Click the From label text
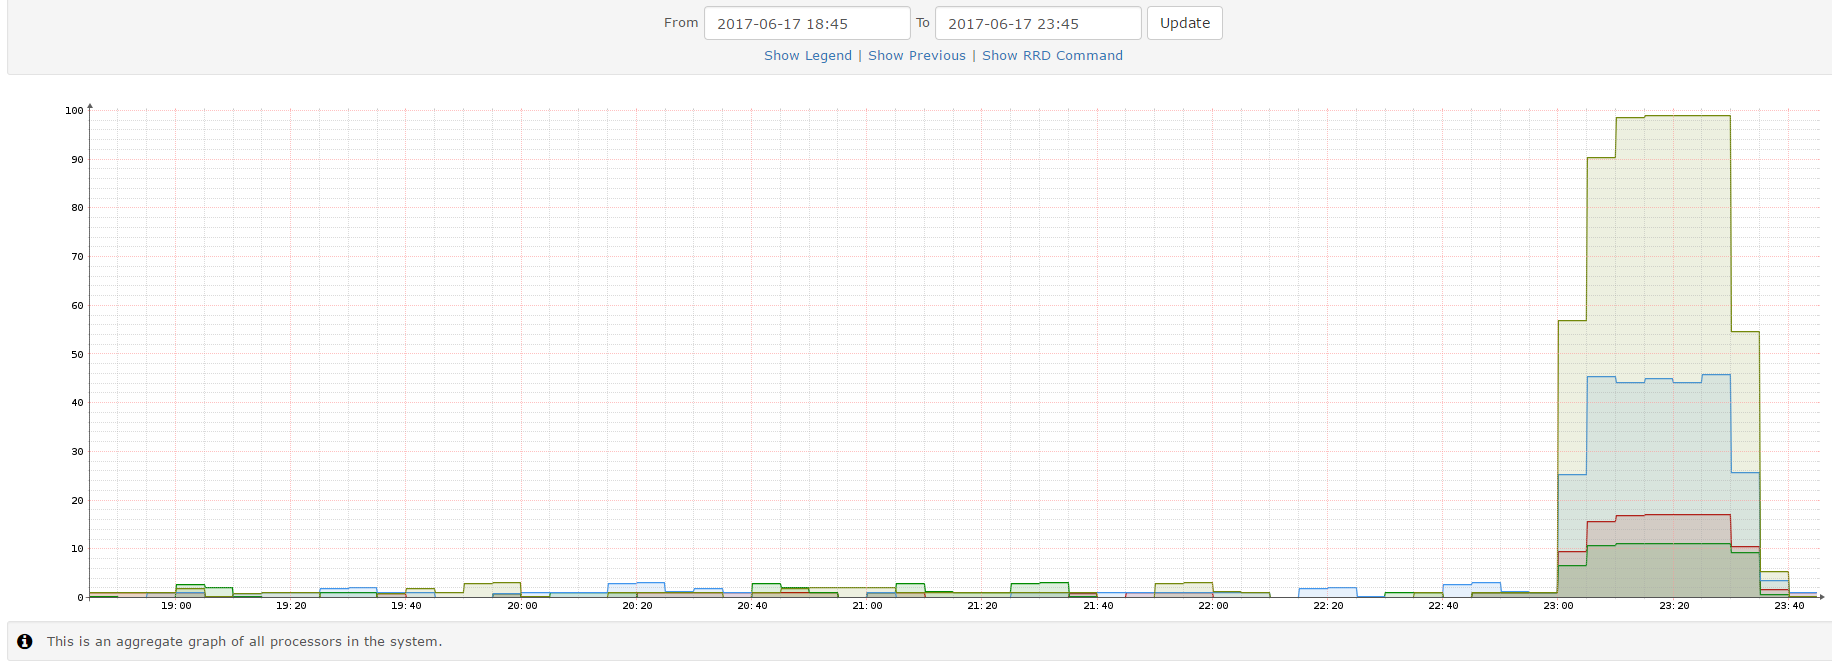This screenshot has height=668, width=1832. (681, 23)
